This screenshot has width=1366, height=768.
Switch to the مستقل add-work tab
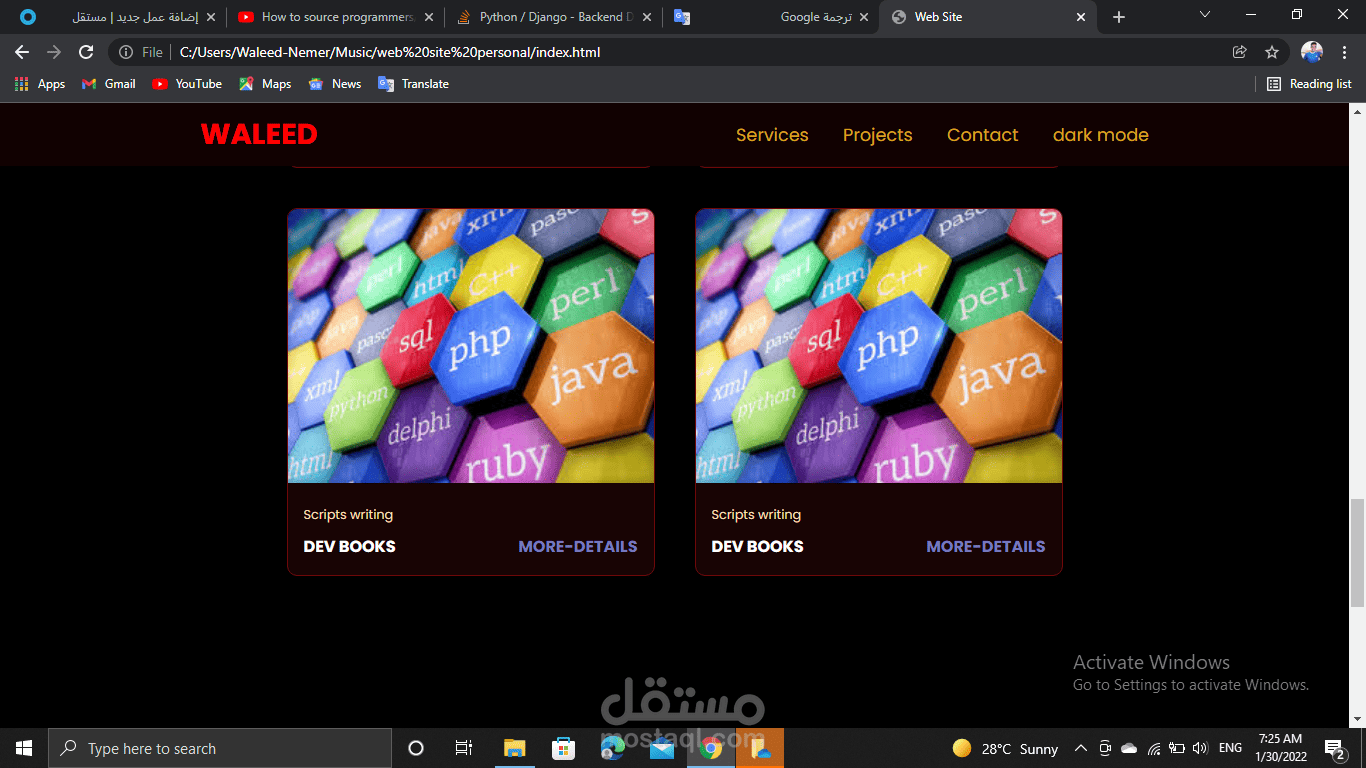[118, 17]
